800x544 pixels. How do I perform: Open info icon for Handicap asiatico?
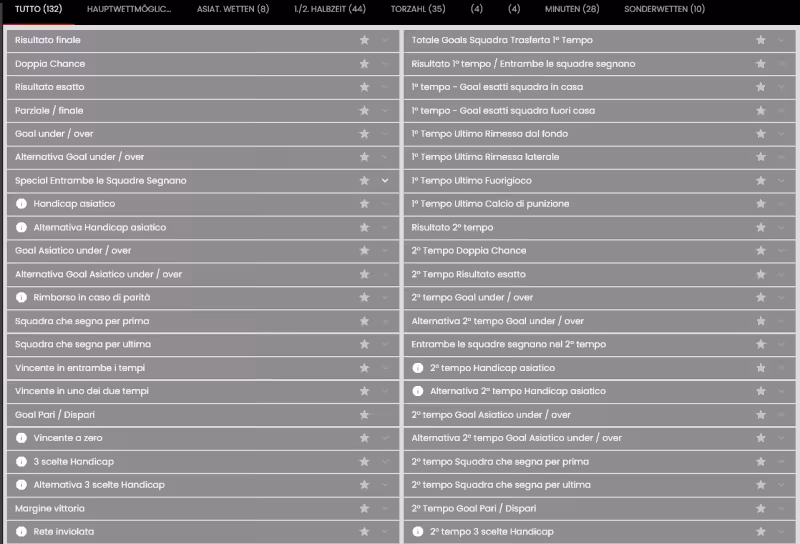(x=21, y=204)
